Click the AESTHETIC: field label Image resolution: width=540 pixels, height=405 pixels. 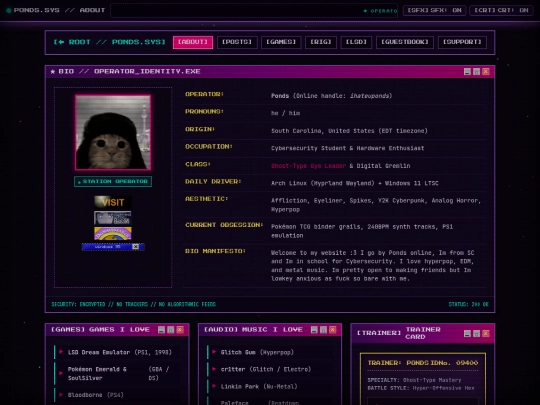pyautogui.click(x=207, y=199)
